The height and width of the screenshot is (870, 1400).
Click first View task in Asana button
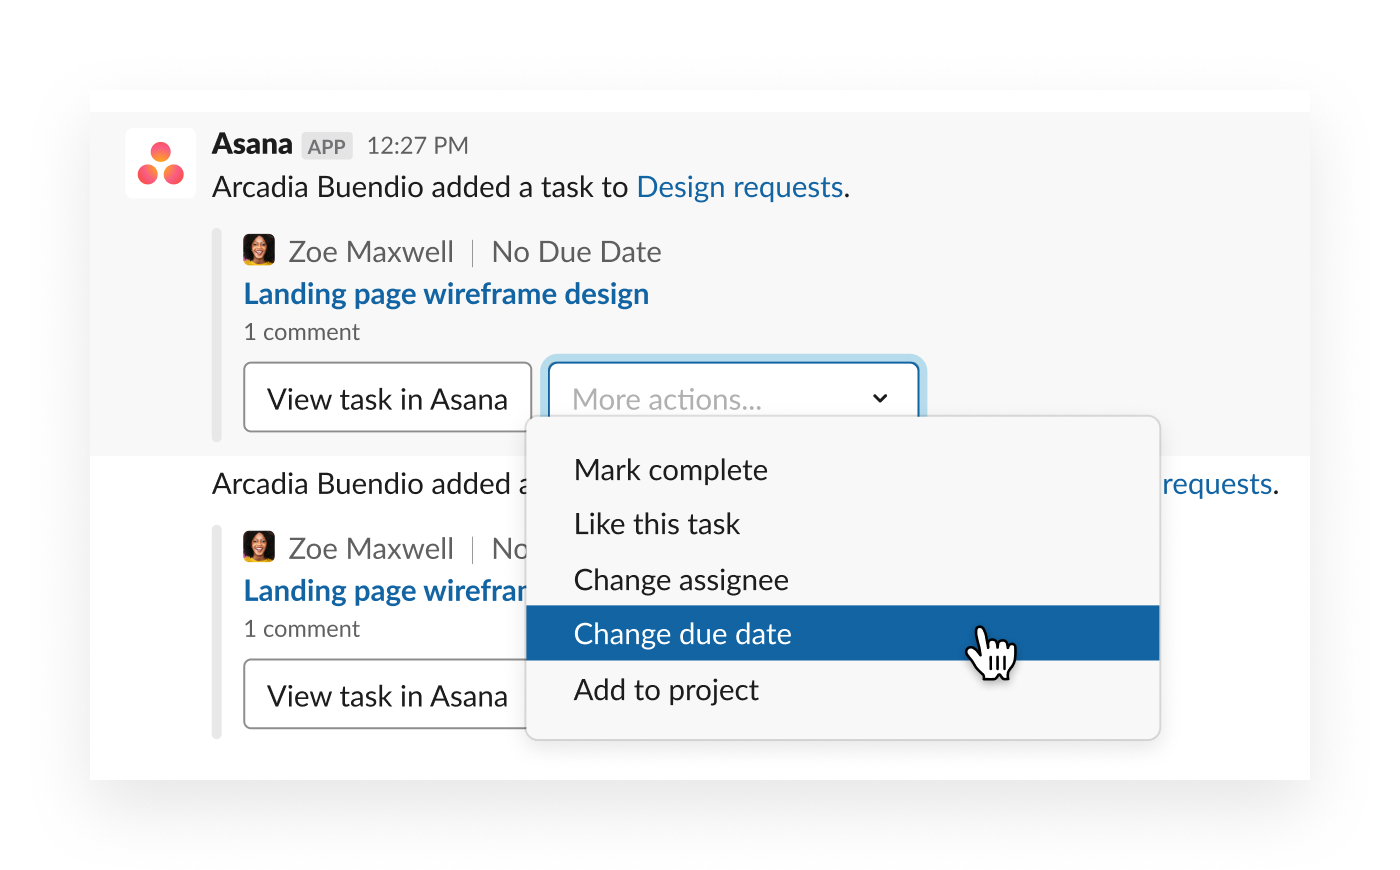click(x=388, y=398)
